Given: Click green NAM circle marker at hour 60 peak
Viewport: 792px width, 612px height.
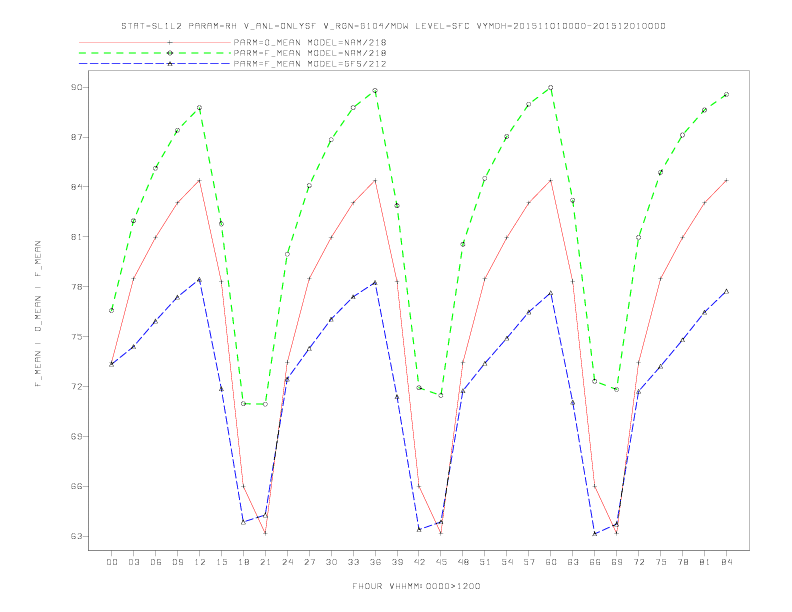Looking at the screenshot, I should pos(551,87).
